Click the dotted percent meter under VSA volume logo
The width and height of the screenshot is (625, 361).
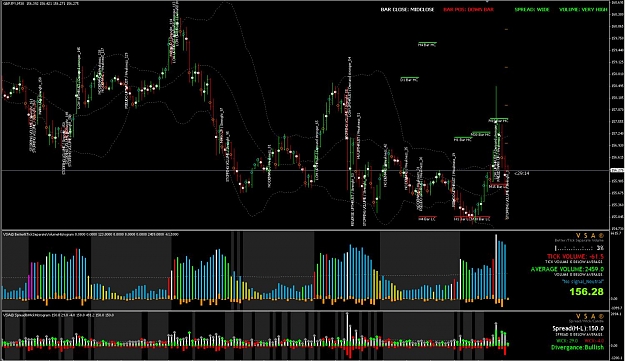coord(579,248)
